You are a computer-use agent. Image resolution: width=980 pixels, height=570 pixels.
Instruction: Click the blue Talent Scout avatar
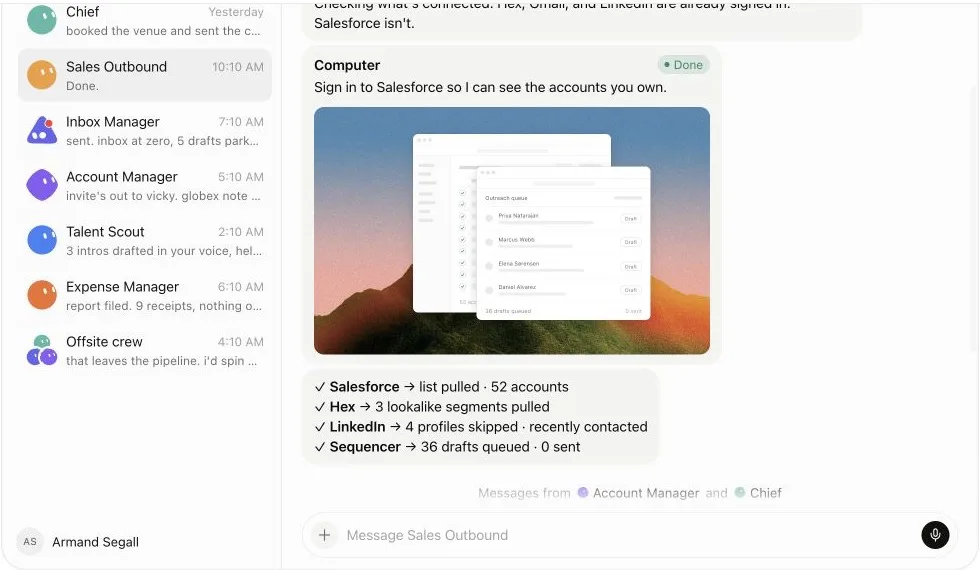tap(42, 240)
